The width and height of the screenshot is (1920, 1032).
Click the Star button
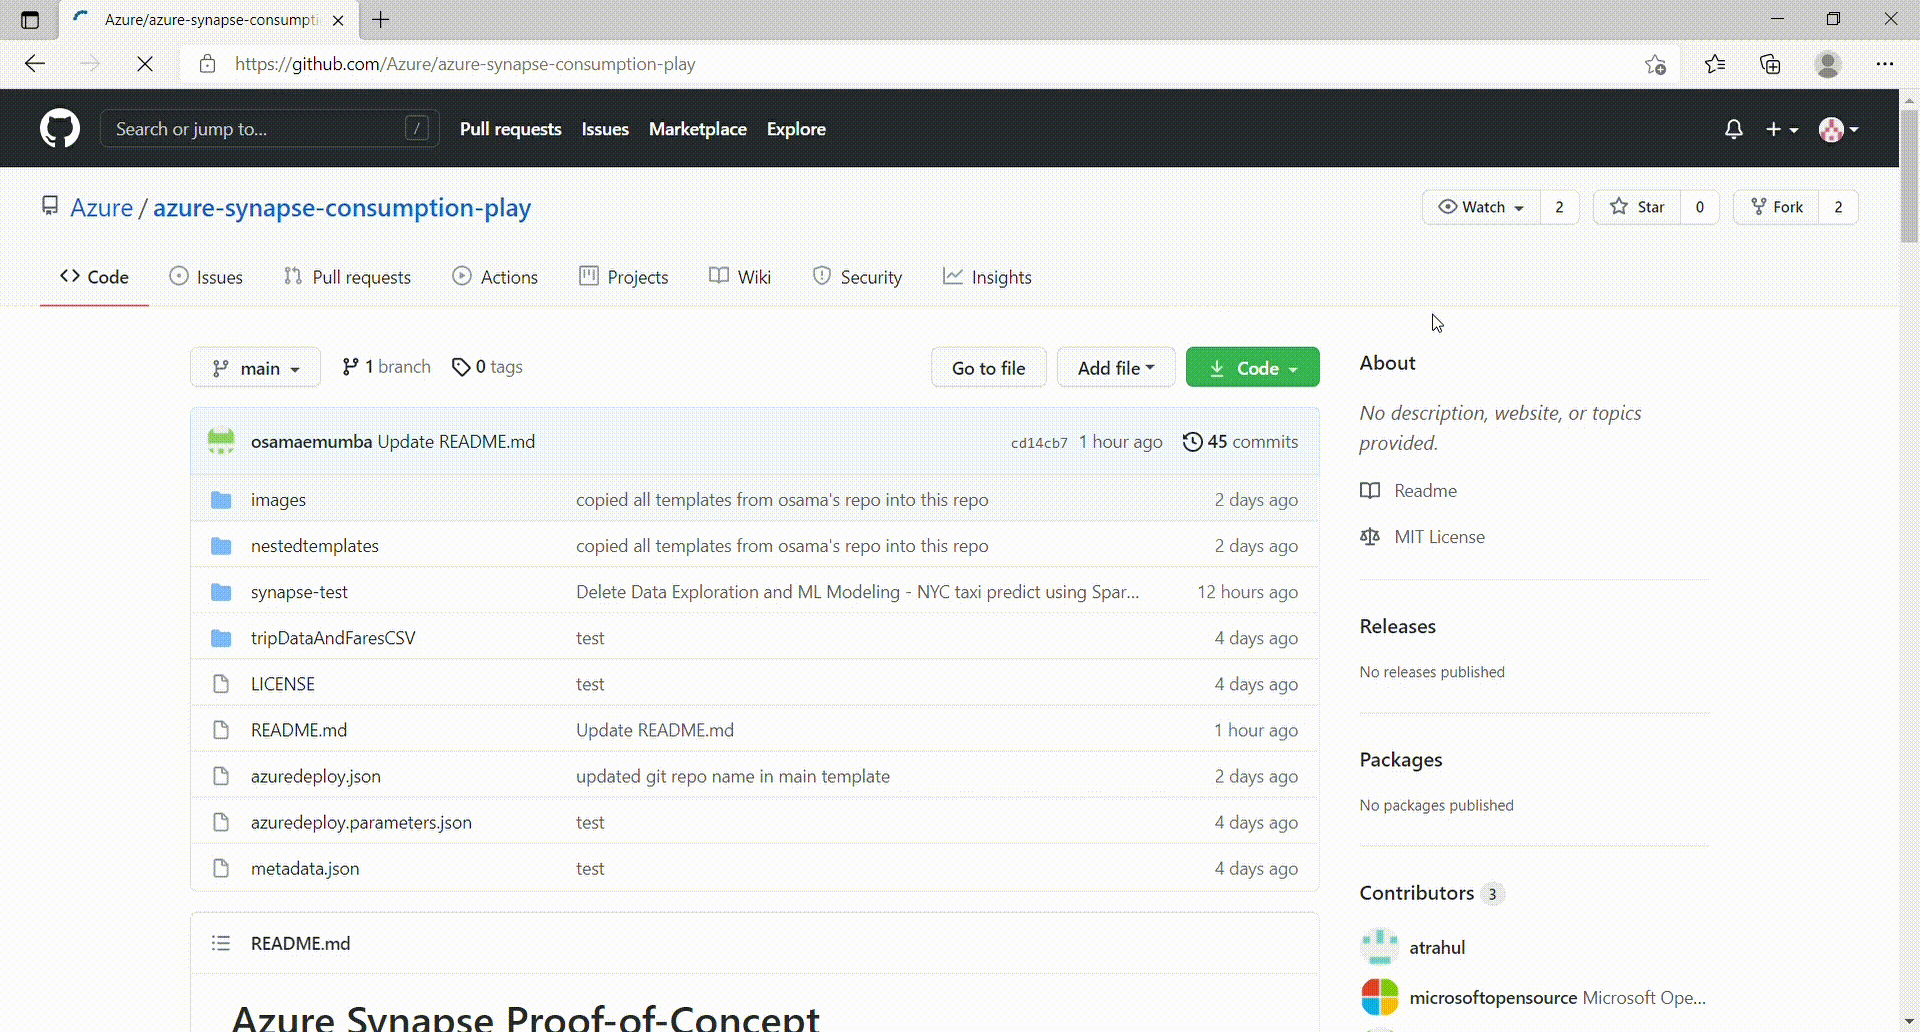(1637, 207)
